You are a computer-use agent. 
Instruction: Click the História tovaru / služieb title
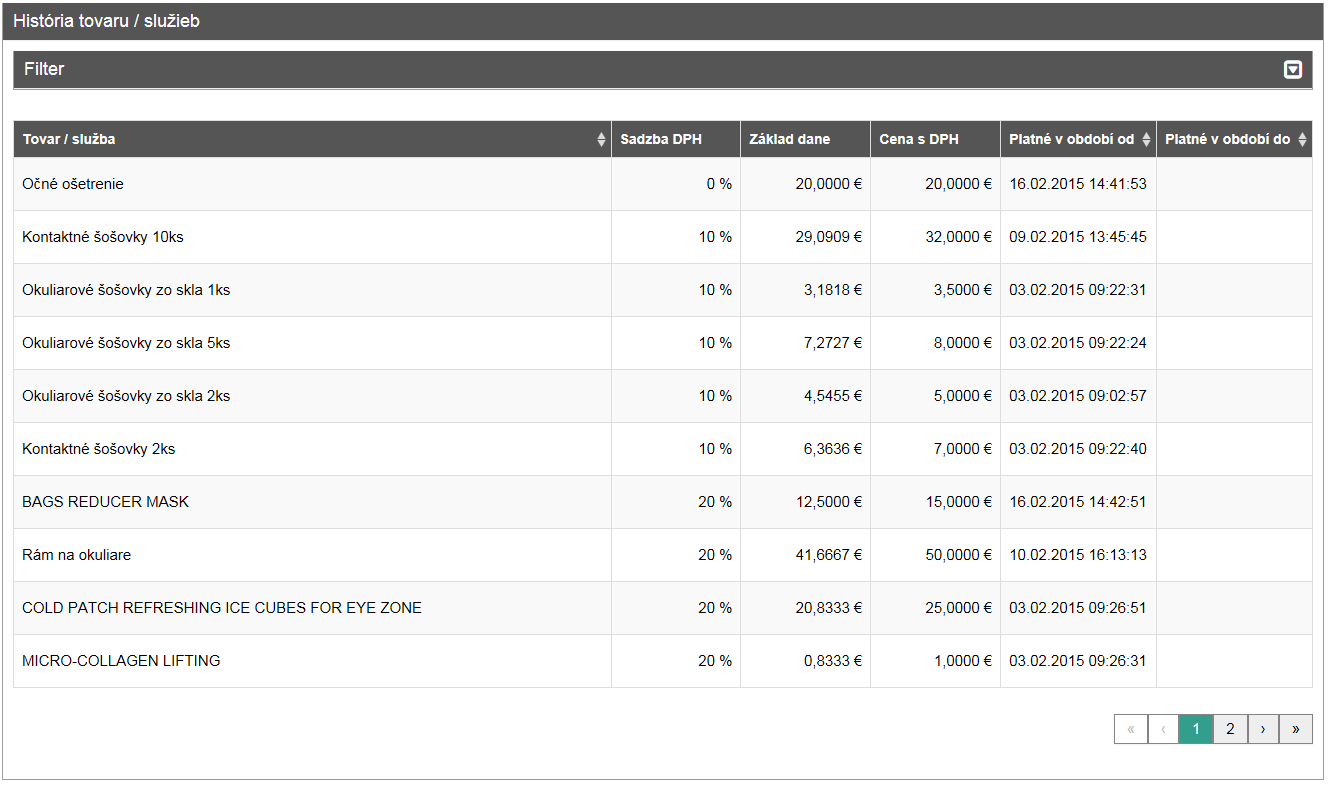pyautogui.click(x=106, y=21)
